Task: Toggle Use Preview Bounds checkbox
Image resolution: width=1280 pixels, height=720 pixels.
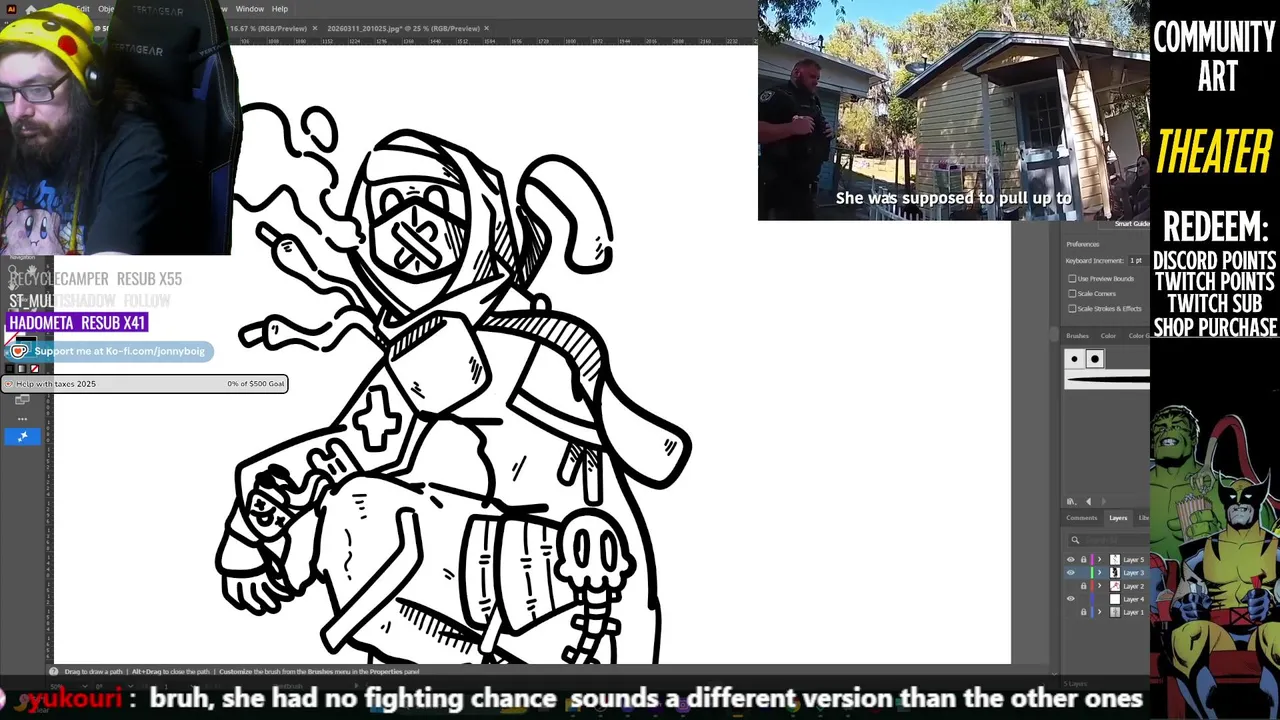Action: click(1072, 279)
